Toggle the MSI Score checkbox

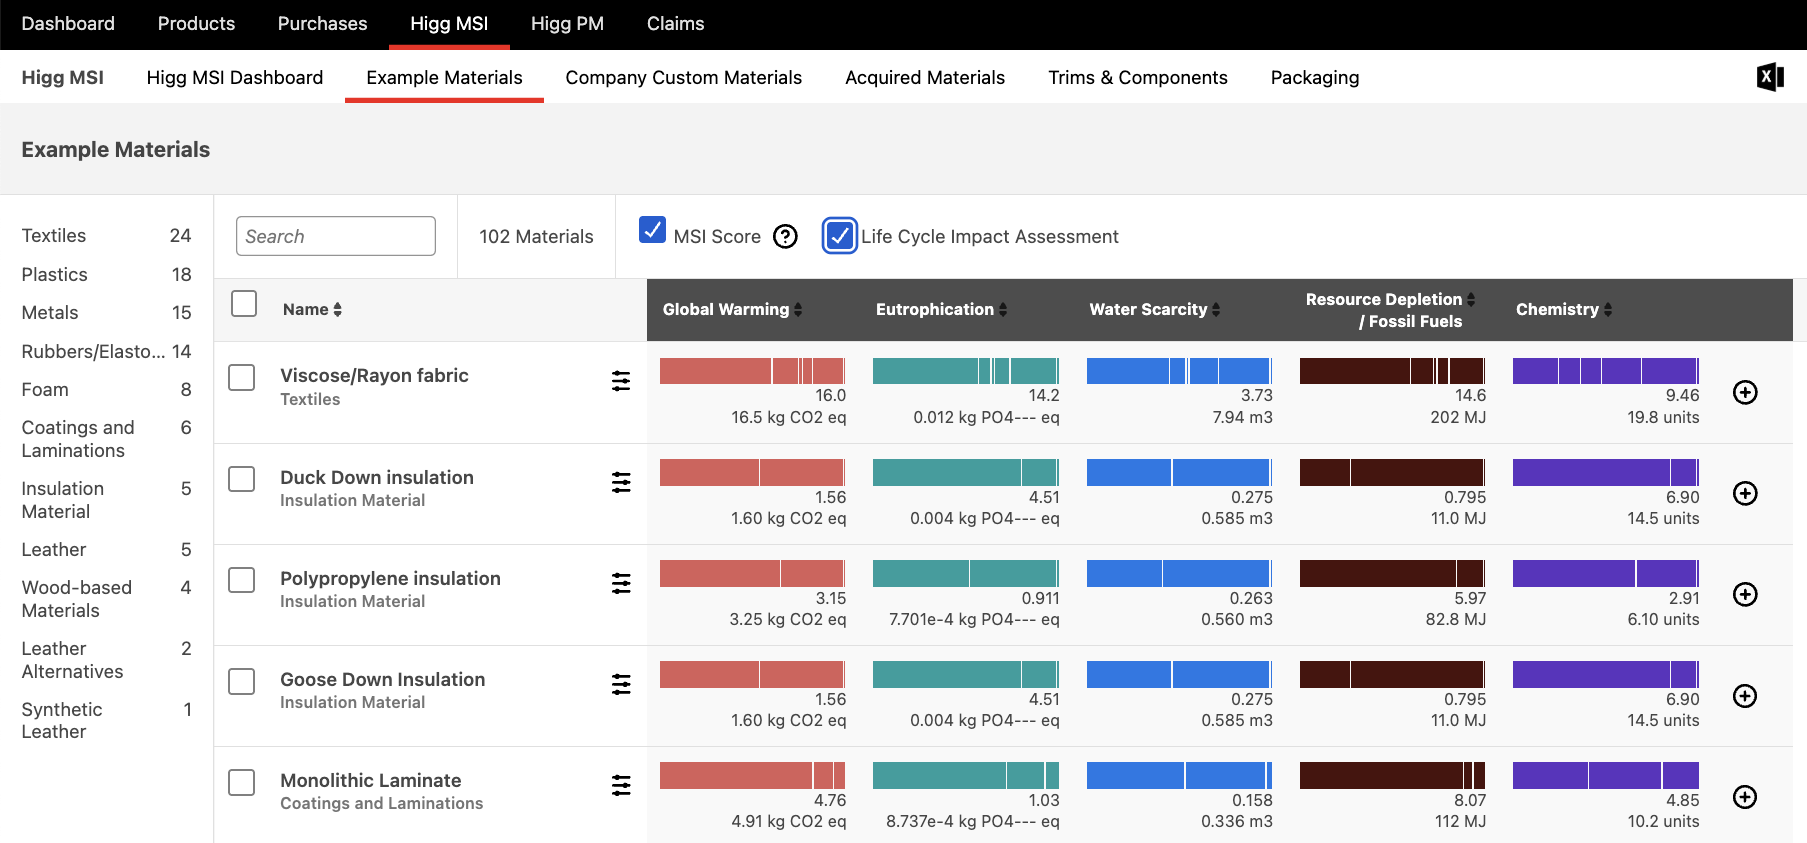[x=652, y=230]
